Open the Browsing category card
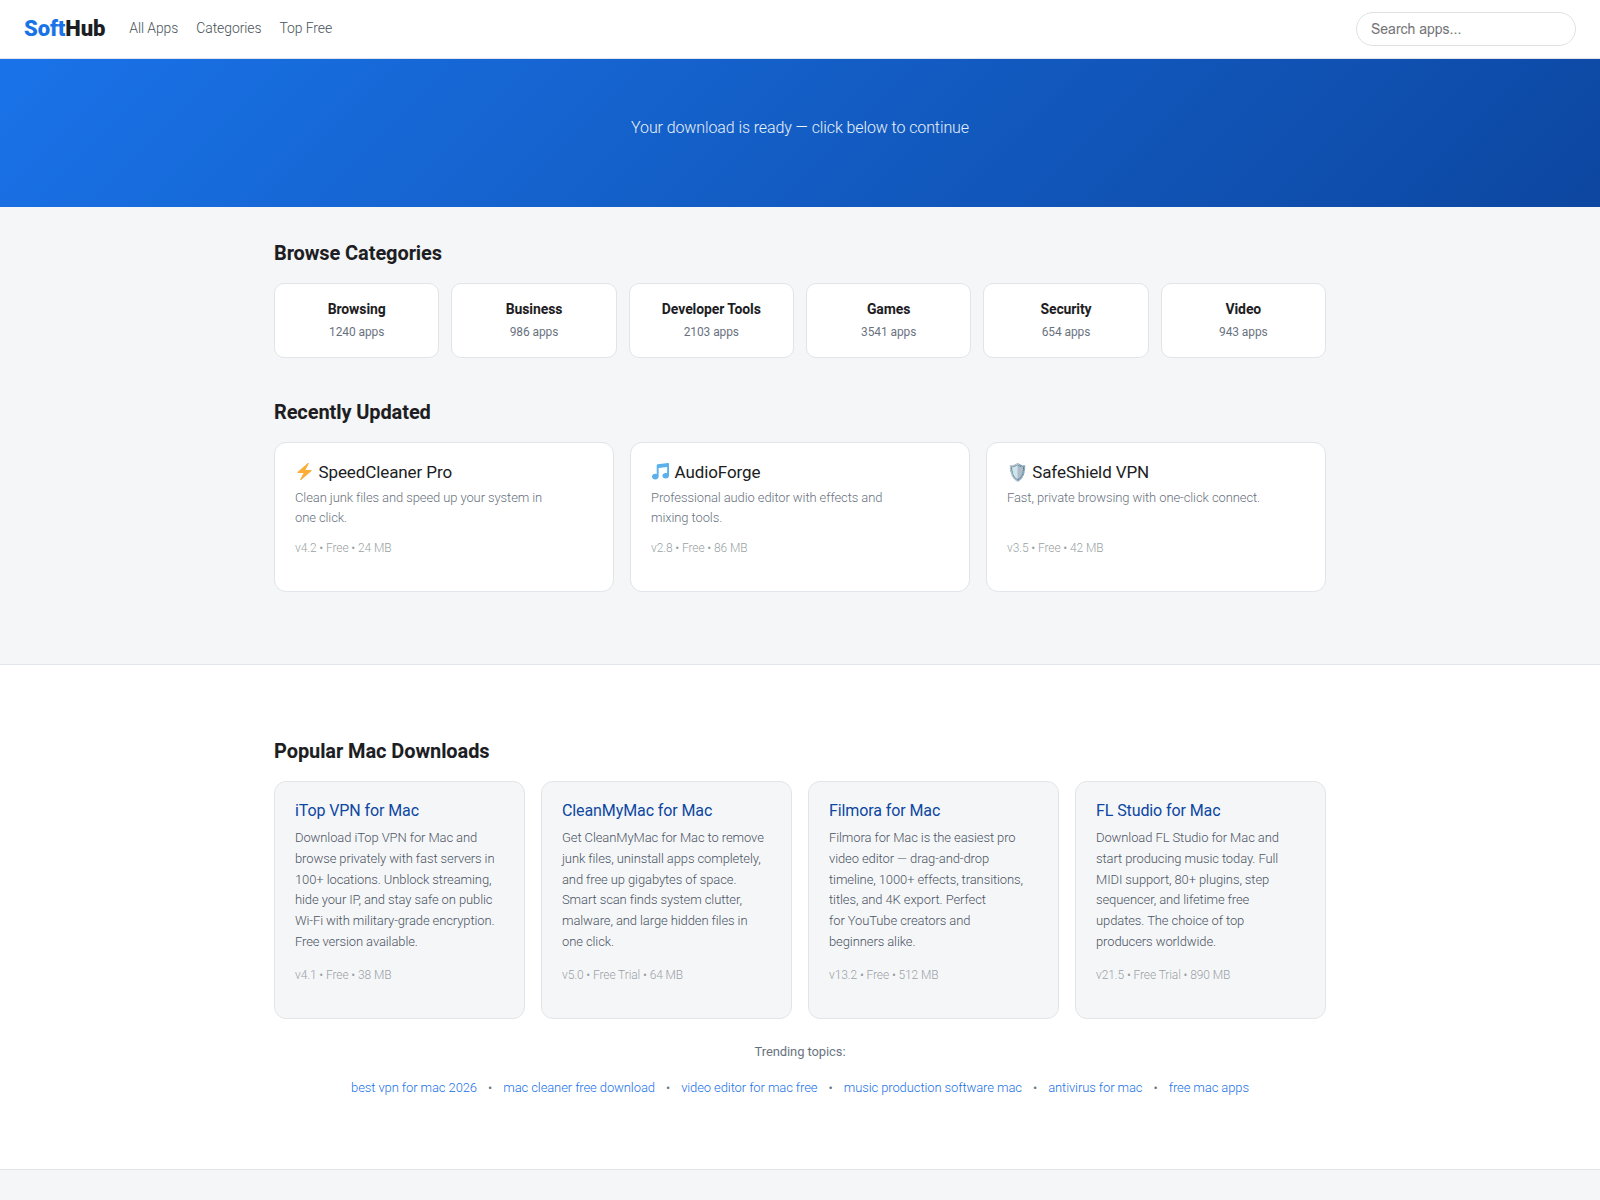 pos(357,320)
